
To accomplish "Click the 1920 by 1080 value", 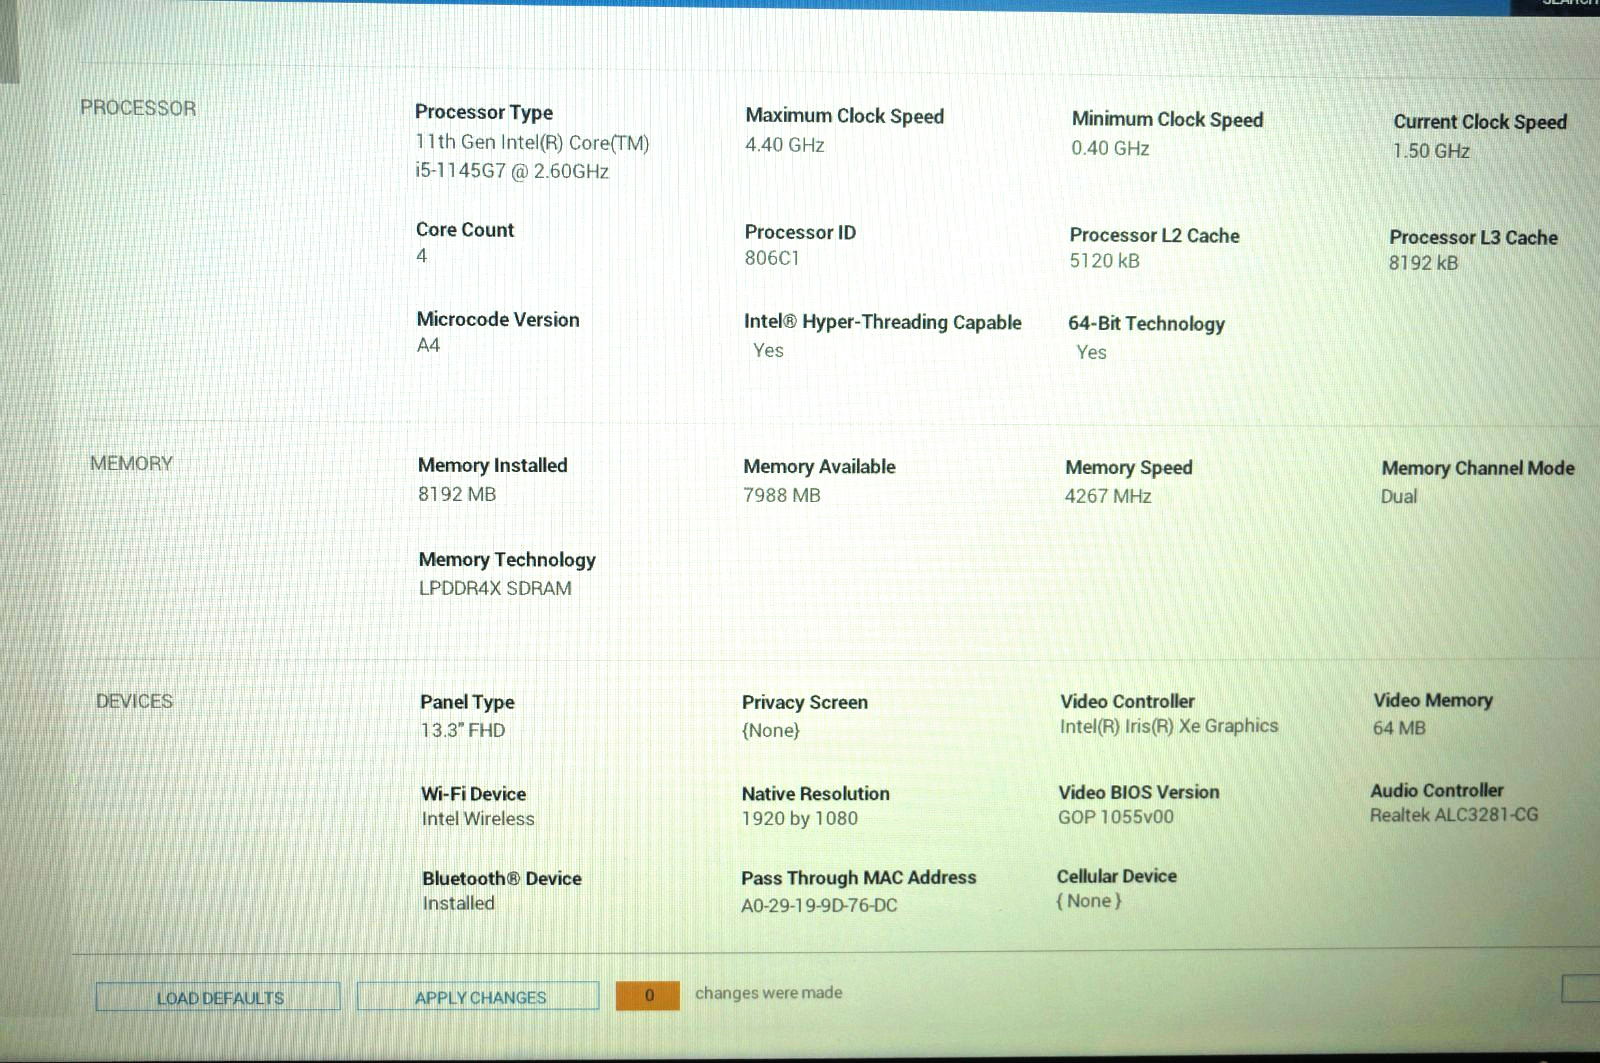I will point(799,819).
